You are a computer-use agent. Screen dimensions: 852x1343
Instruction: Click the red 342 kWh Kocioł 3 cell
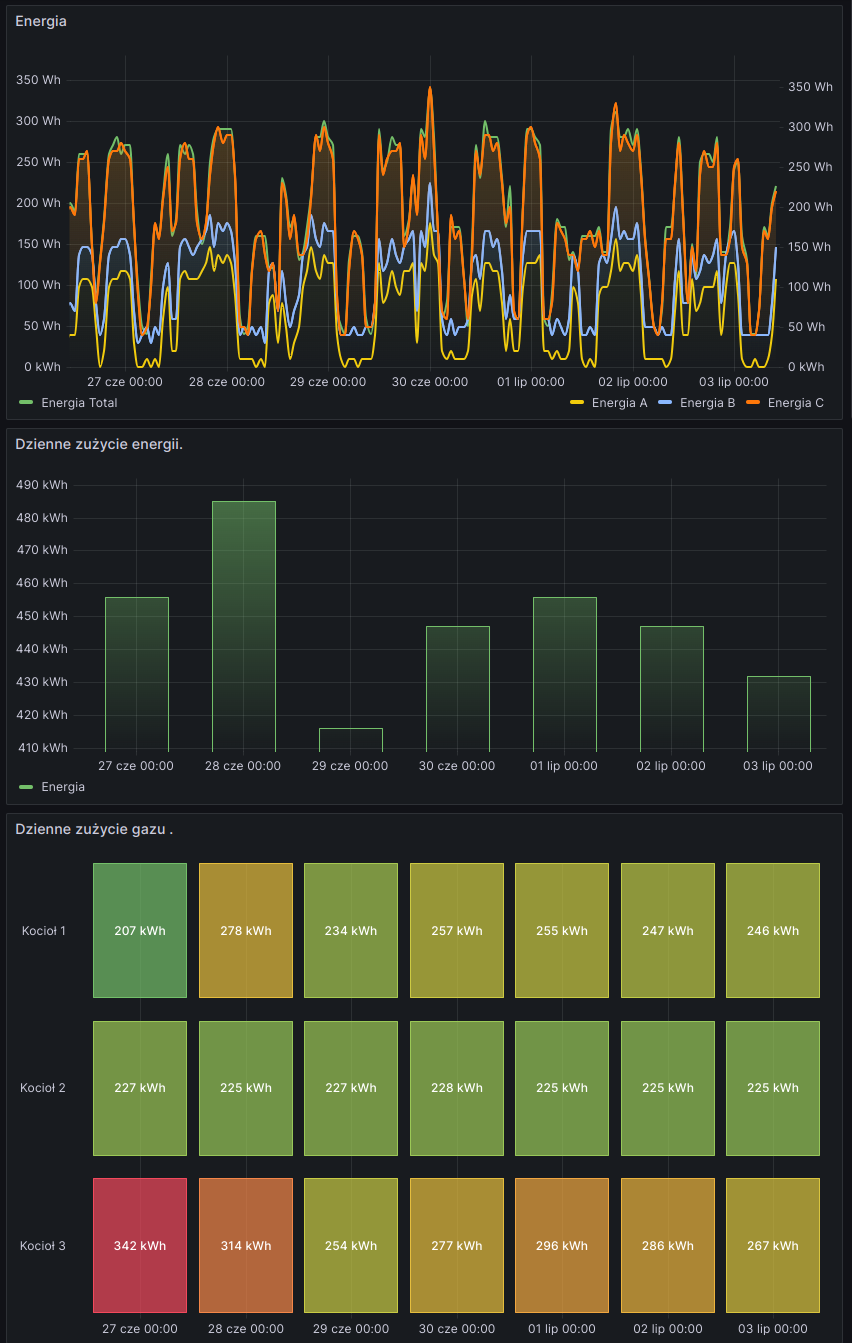click(140, 1245)
